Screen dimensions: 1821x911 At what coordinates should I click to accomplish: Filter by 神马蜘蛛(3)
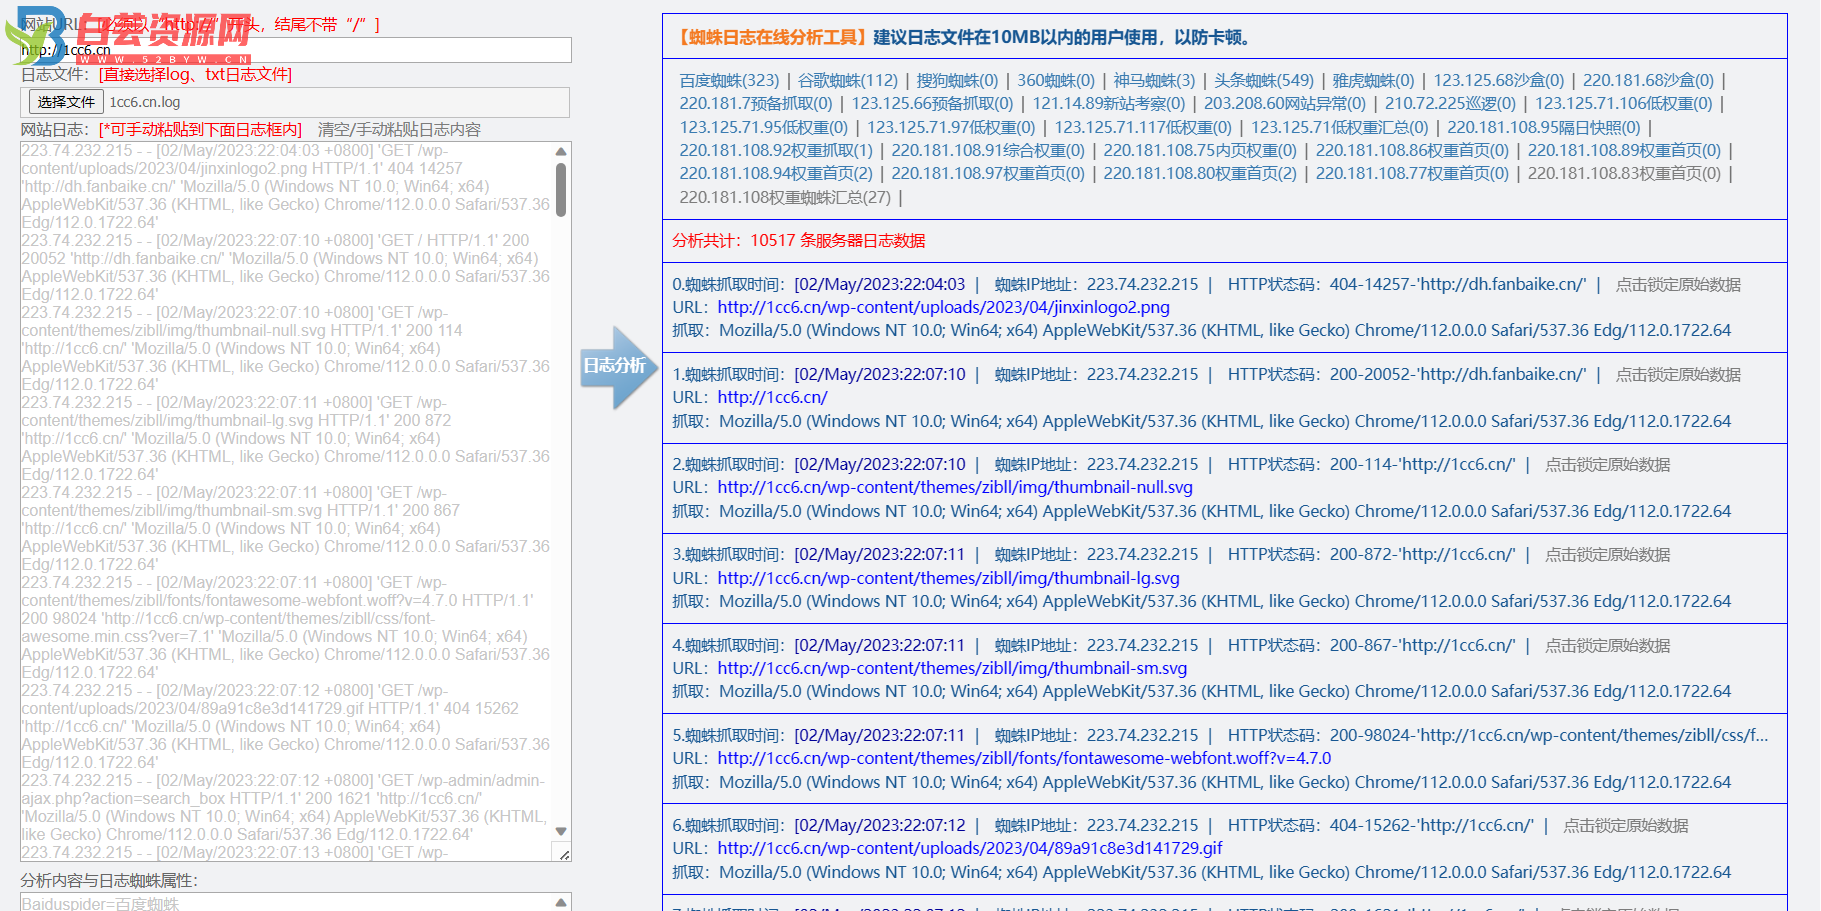[x=1154, y=80]
